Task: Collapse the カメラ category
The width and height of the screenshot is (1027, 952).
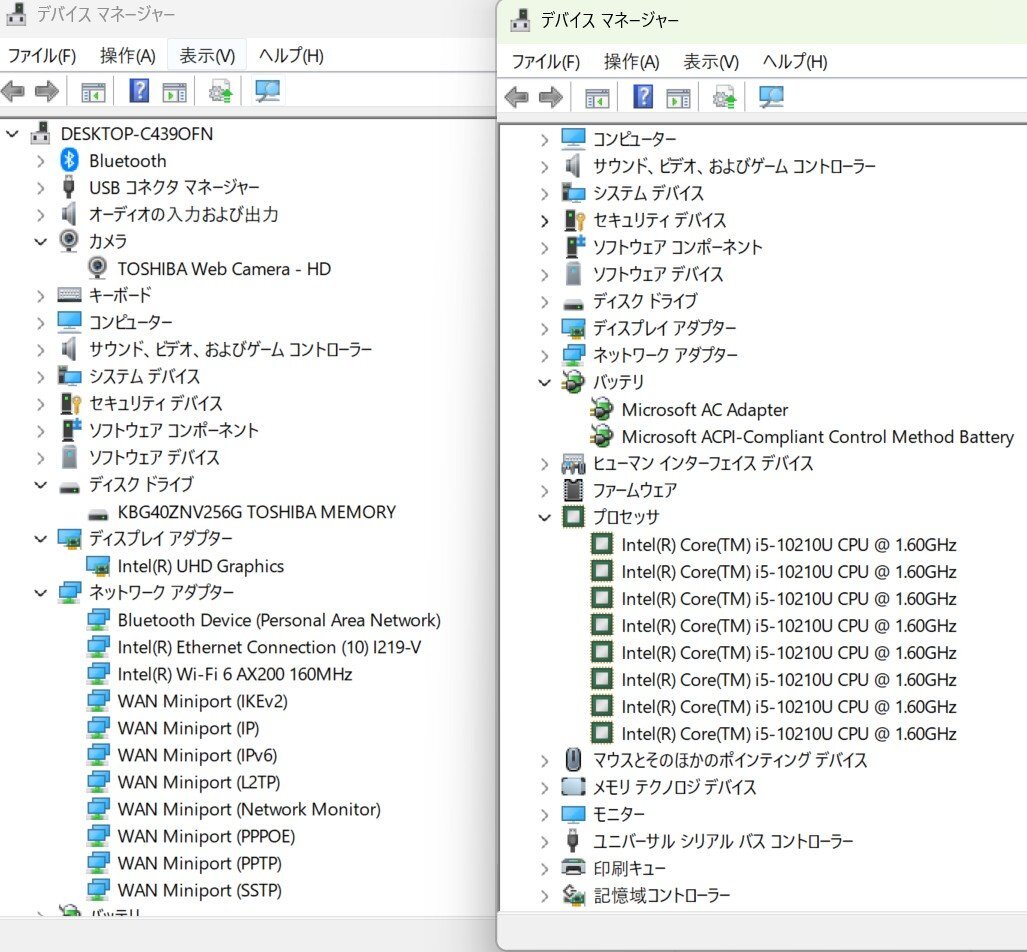Action: click(x=40, y=241)
